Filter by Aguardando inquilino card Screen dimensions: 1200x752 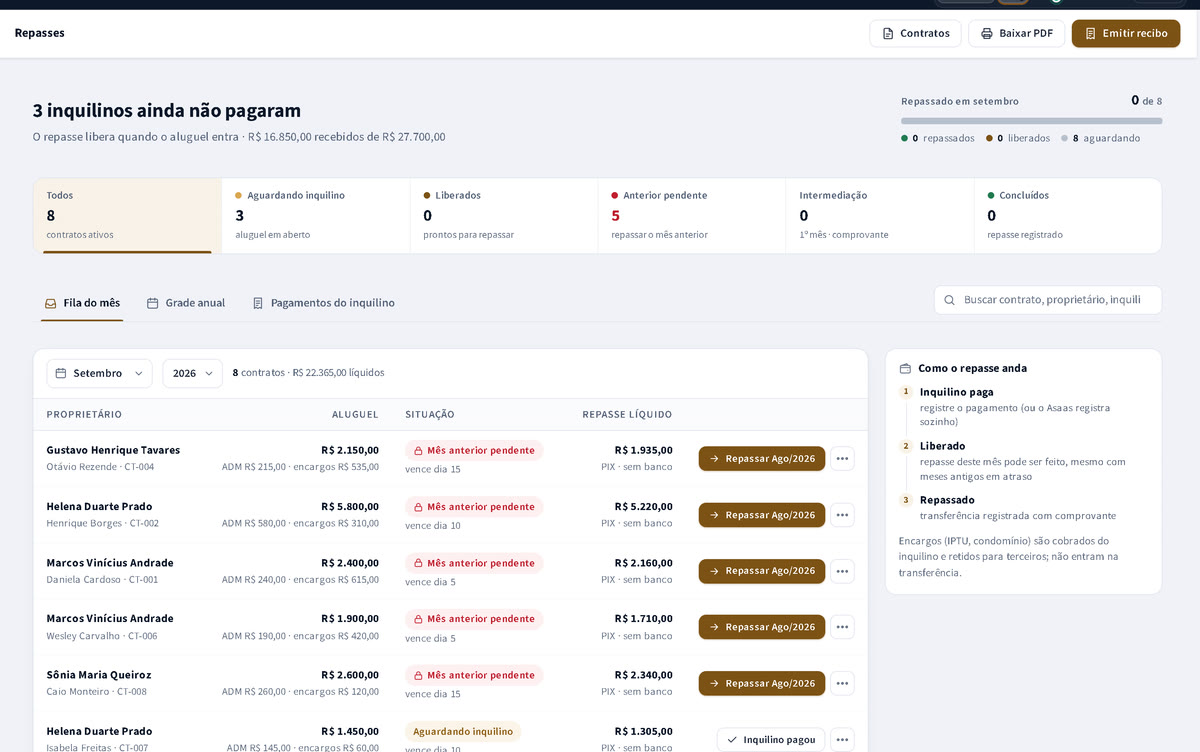click(316, 216)
